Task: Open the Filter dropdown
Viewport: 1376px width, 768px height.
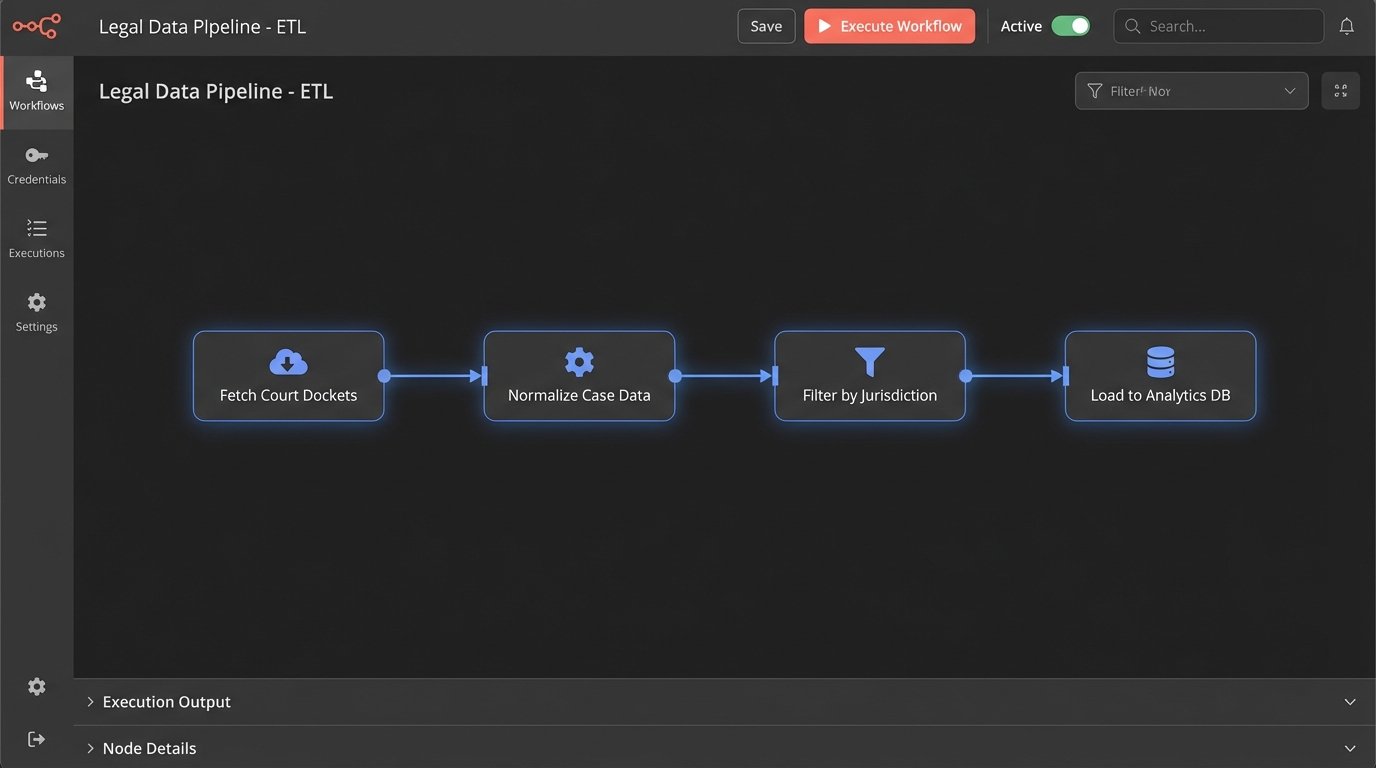Action: (1191, 91)
